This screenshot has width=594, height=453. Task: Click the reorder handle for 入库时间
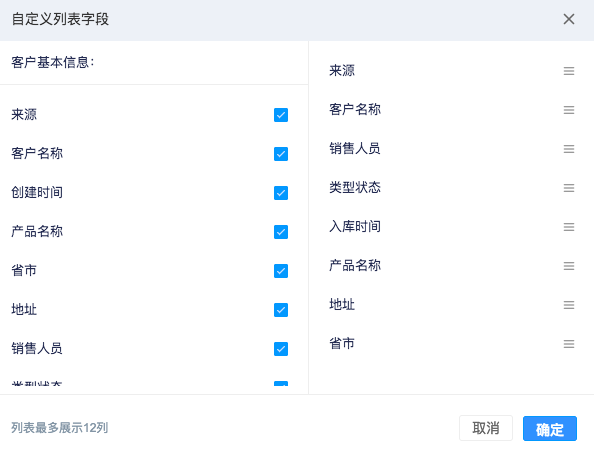pyautogui.click(x=569, y=227)
